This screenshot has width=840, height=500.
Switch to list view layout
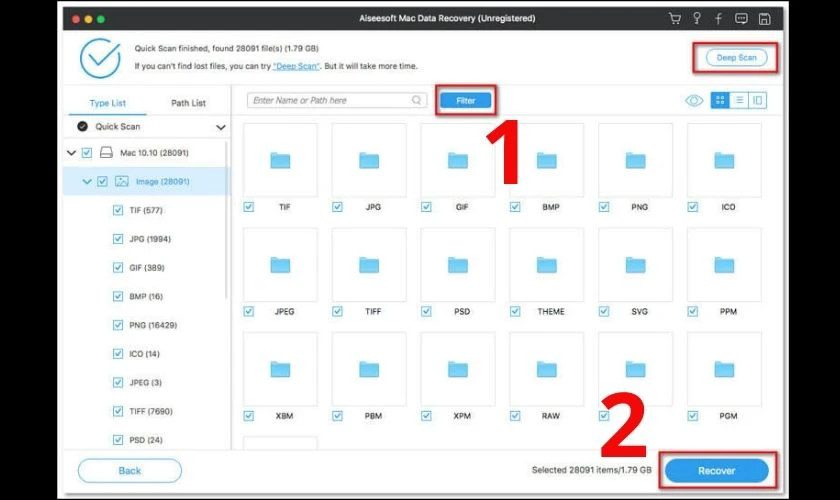(x=739, y=100)
